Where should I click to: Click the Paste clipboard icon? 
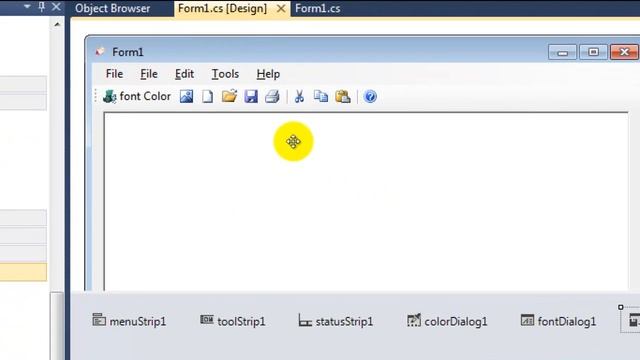tap(342, 96)
